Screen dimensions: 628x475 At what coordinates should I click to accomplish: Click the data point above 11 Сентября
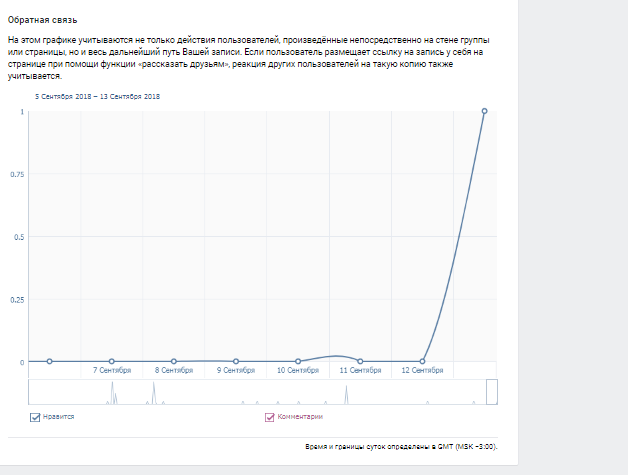(x=360, y=361)
